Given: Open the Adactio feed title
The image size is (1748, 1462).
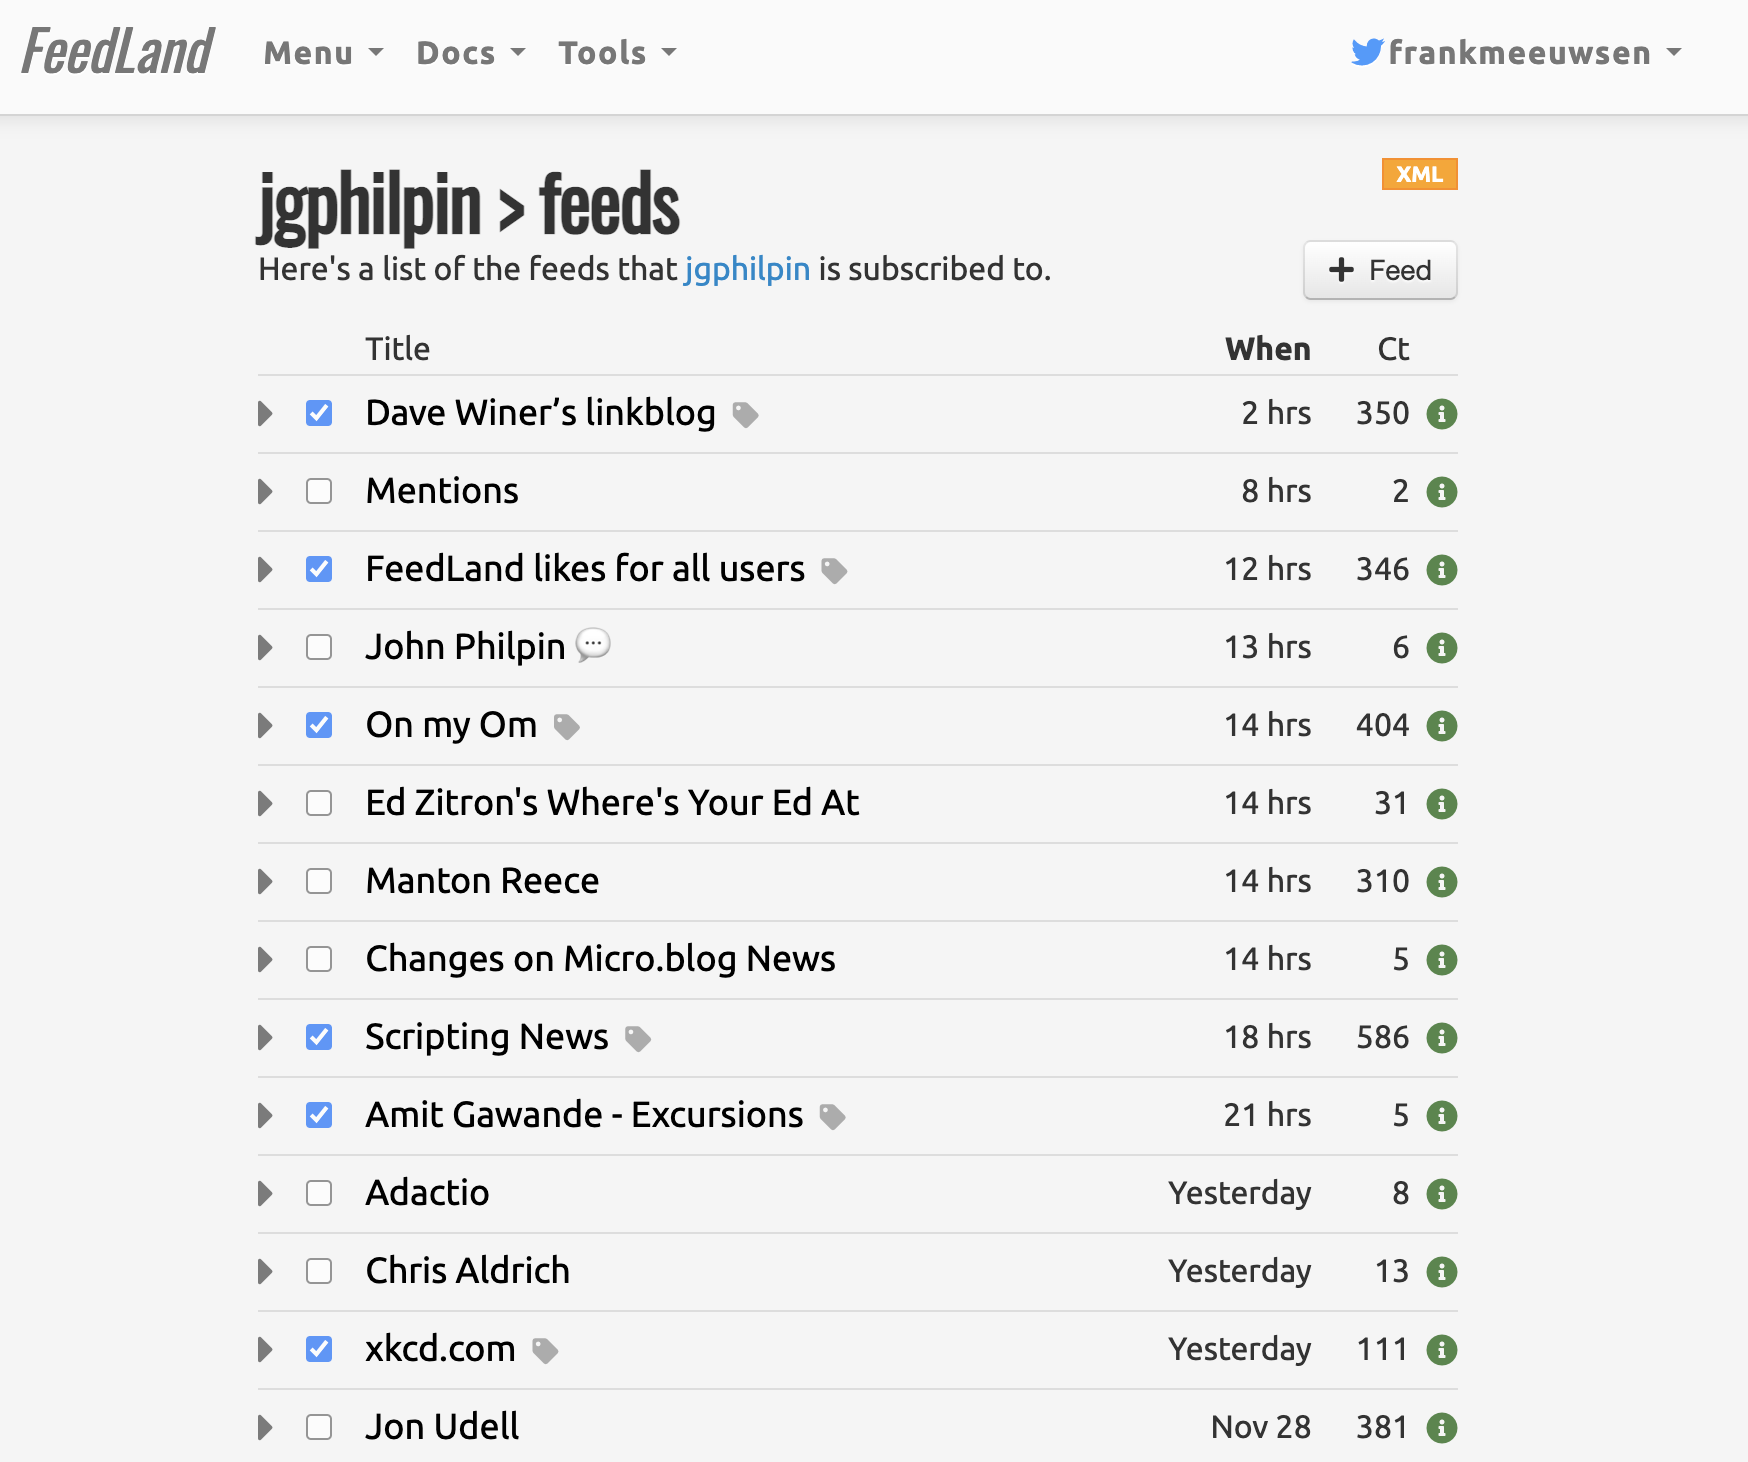Looking at the screenshot, I should (x=427, y=1193).
